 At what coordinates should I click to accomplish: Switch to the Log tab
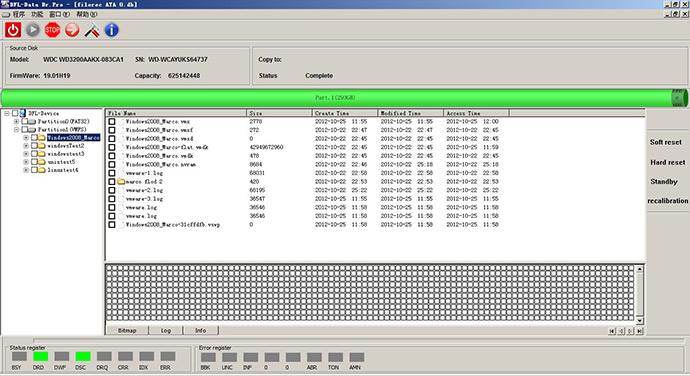(166, 331)
